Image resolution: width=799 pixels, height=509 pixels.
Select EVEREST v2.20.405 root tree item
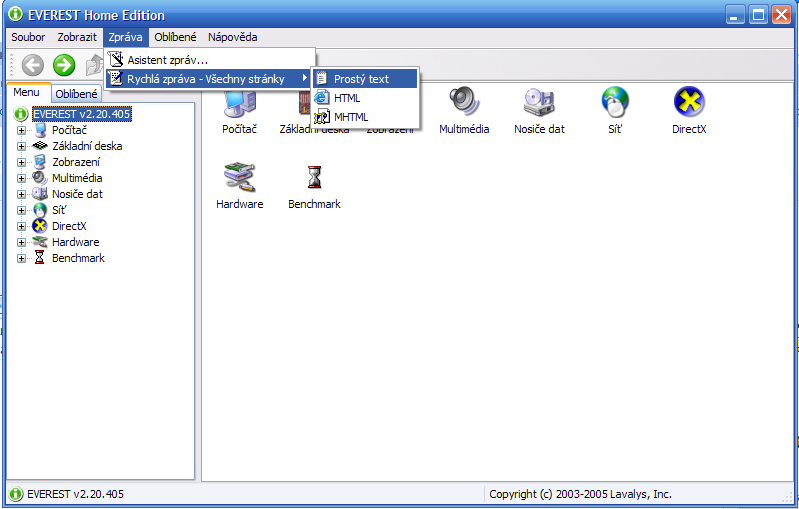click(82, 114)
